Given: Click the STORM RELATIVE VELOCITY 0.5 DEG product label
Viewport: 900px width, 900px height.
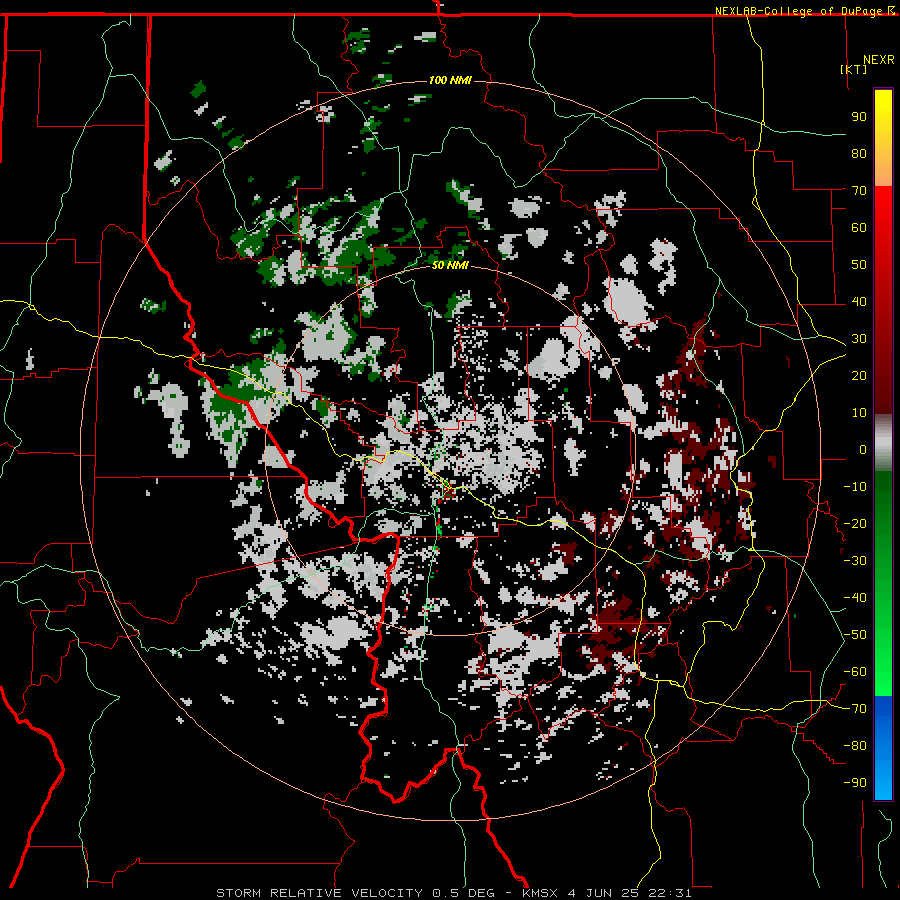Looking at the screenshot, I should (x=355, y=893).
